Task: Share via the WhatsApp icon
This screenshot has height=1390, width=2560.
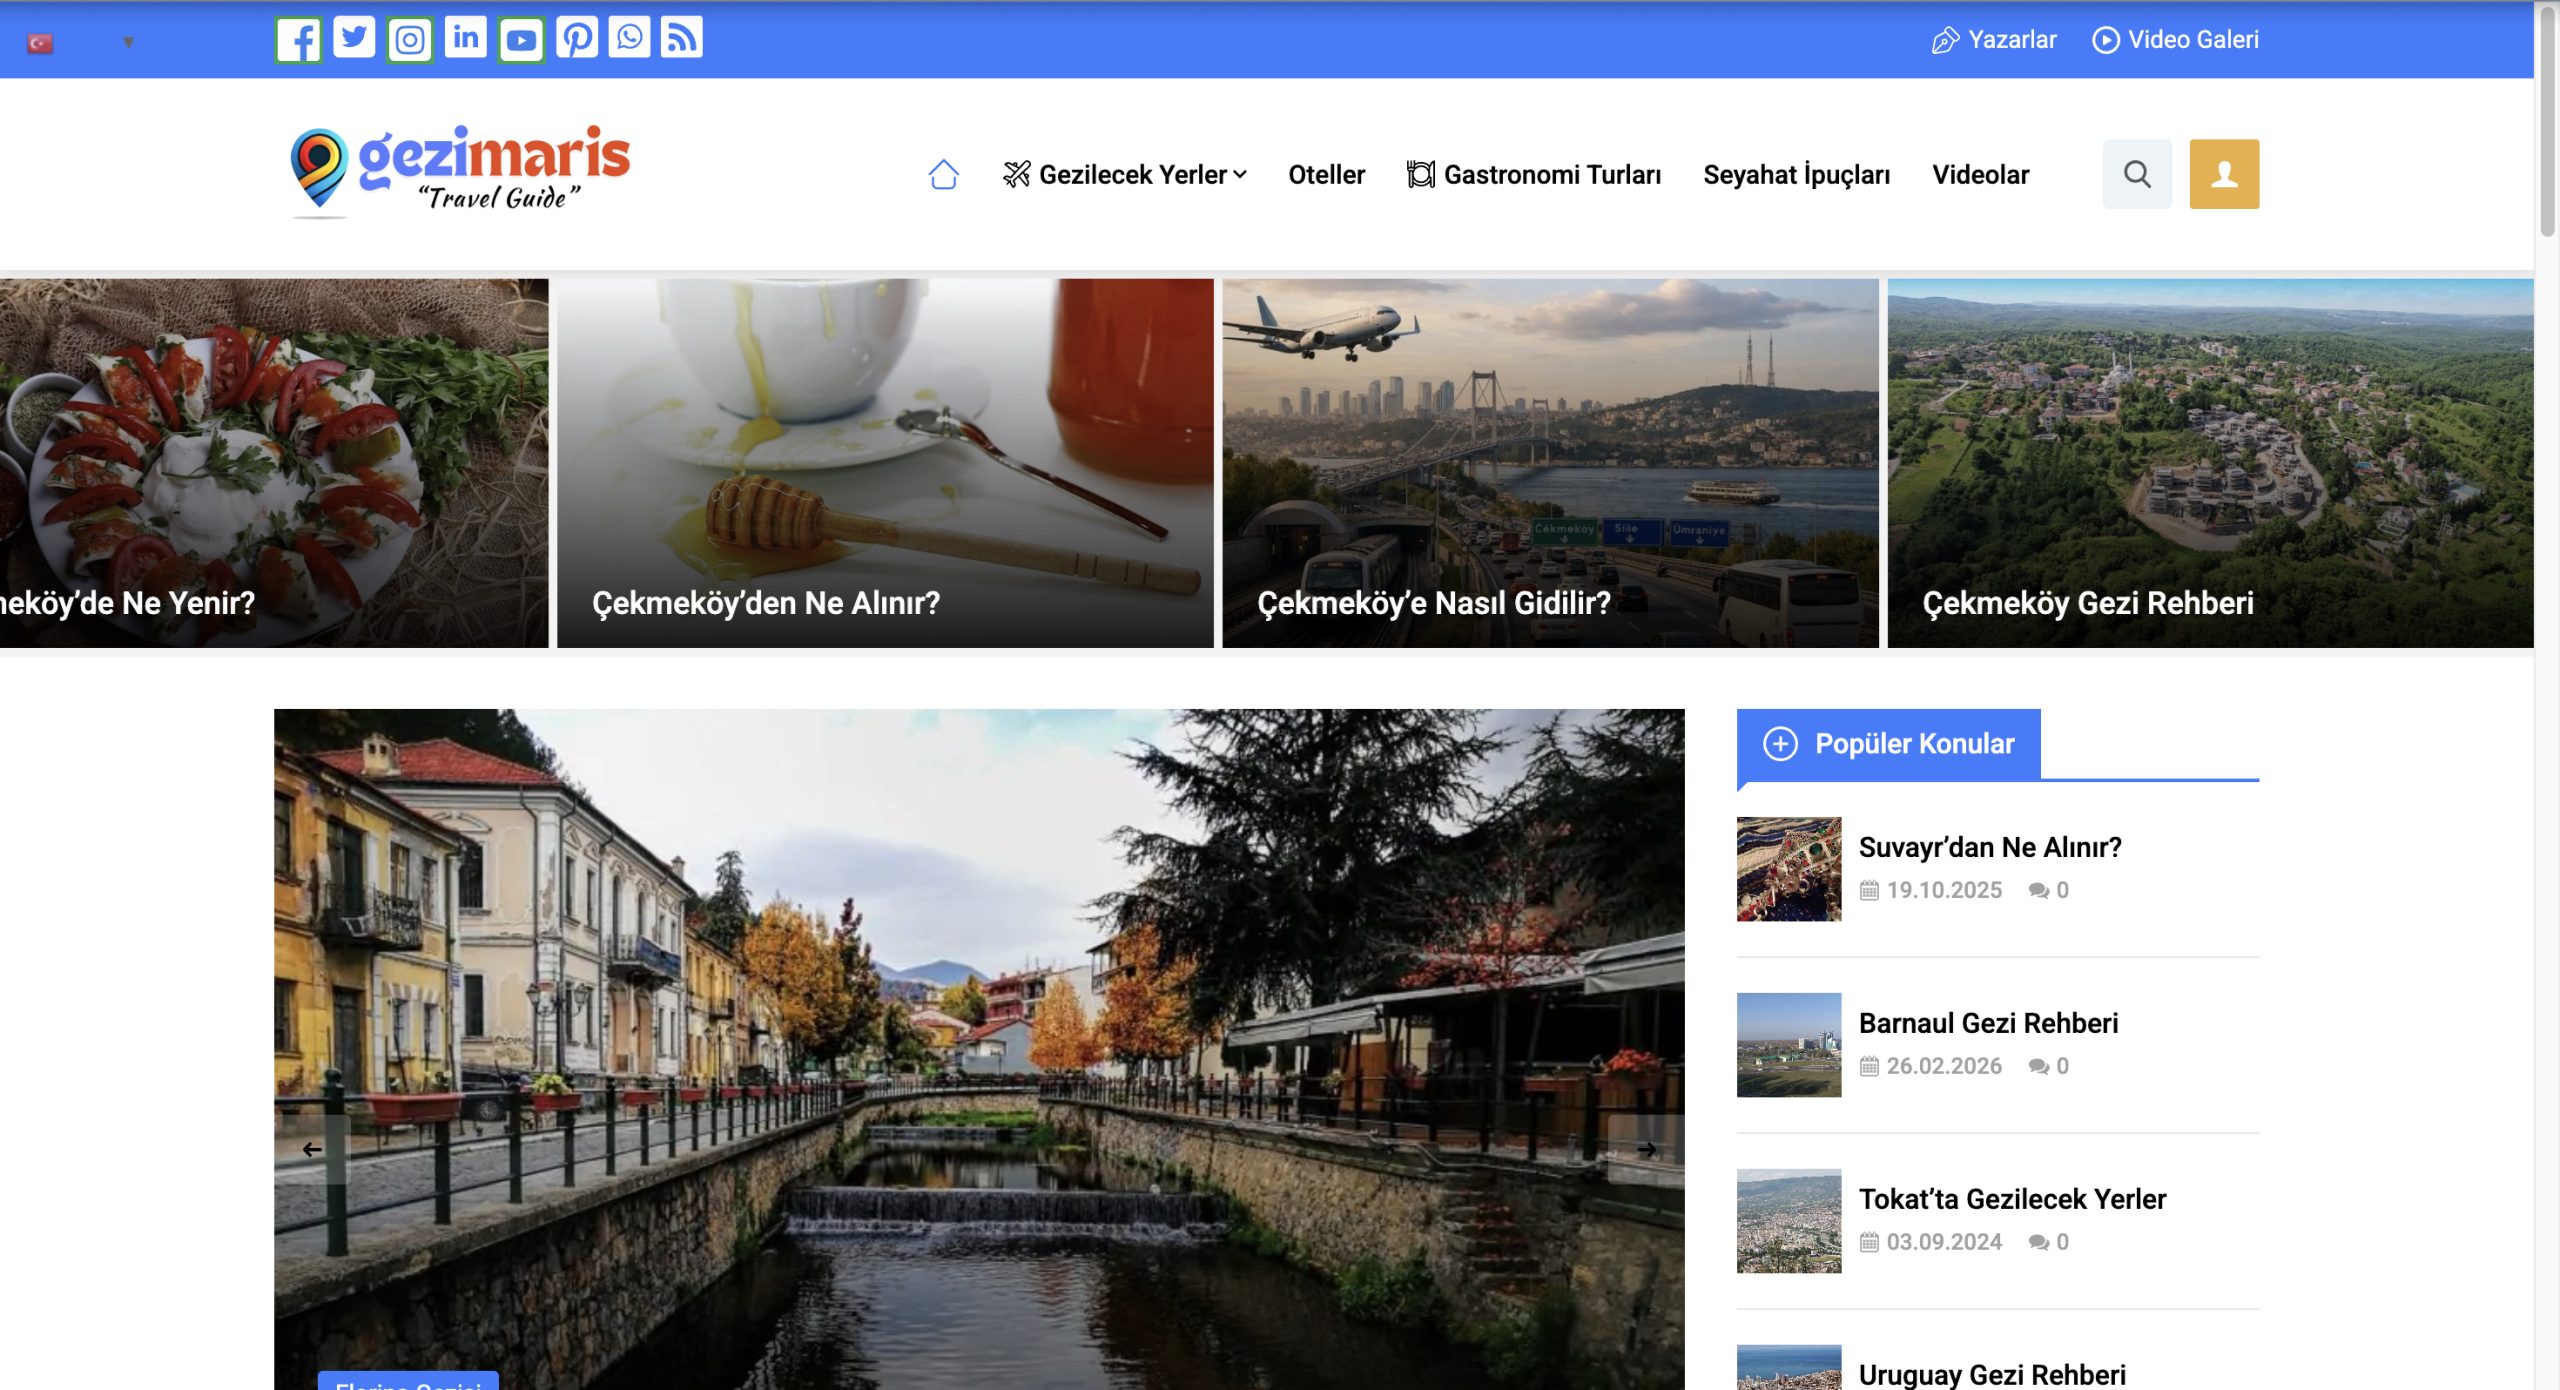Action: coord(629,38)
